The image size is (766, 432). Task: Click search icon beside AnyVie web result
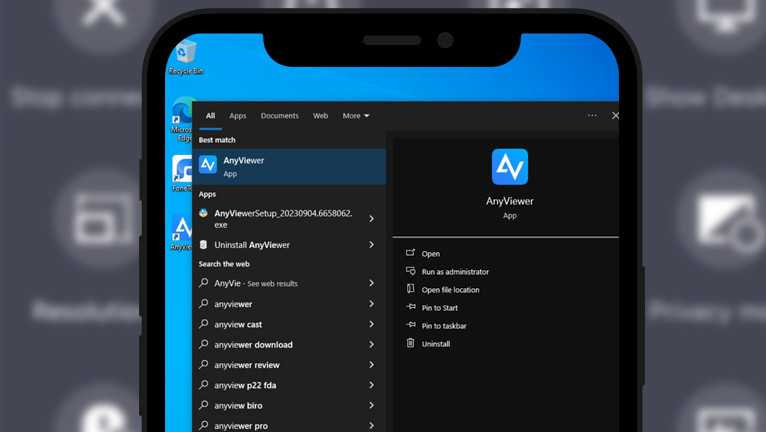[x=204, y=282]
